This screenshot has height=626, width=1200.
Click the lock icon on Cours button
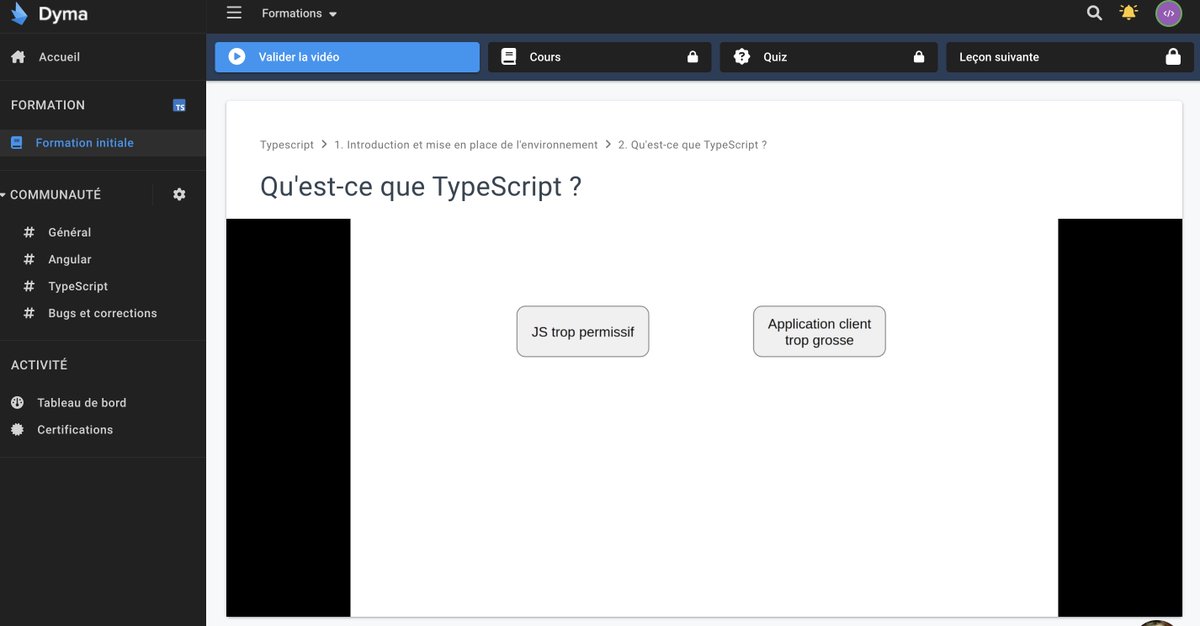692,57
